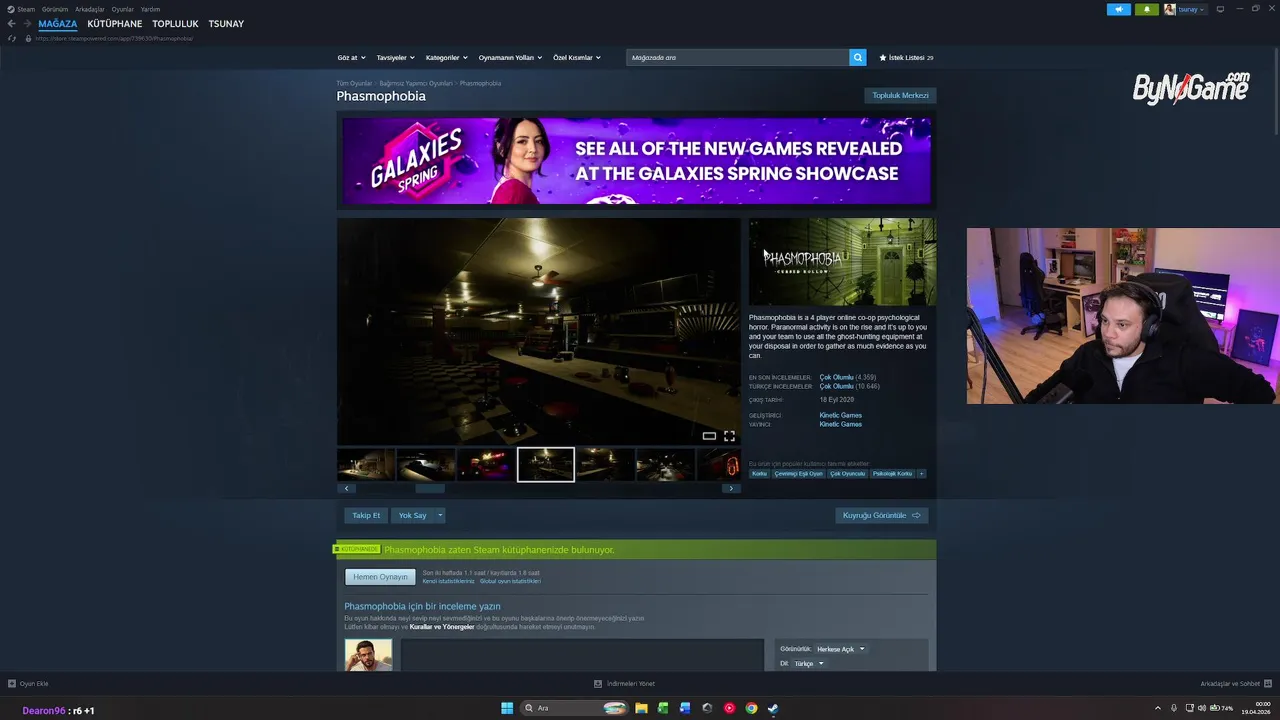1280x720 pixels.
Task: Open the Arkadaşlar menu
Action: pyautogui.click(x=90, y=9)
